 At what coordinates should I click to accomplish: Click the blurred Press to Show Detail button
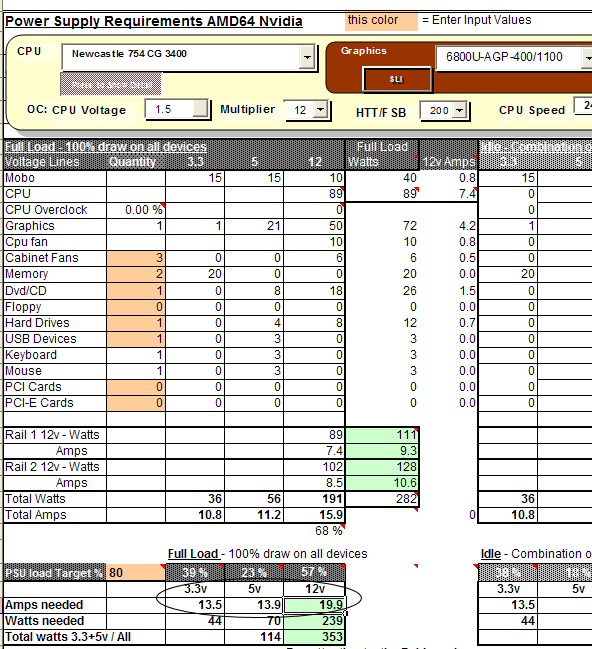pyautogui.click(x=111, y=84)
